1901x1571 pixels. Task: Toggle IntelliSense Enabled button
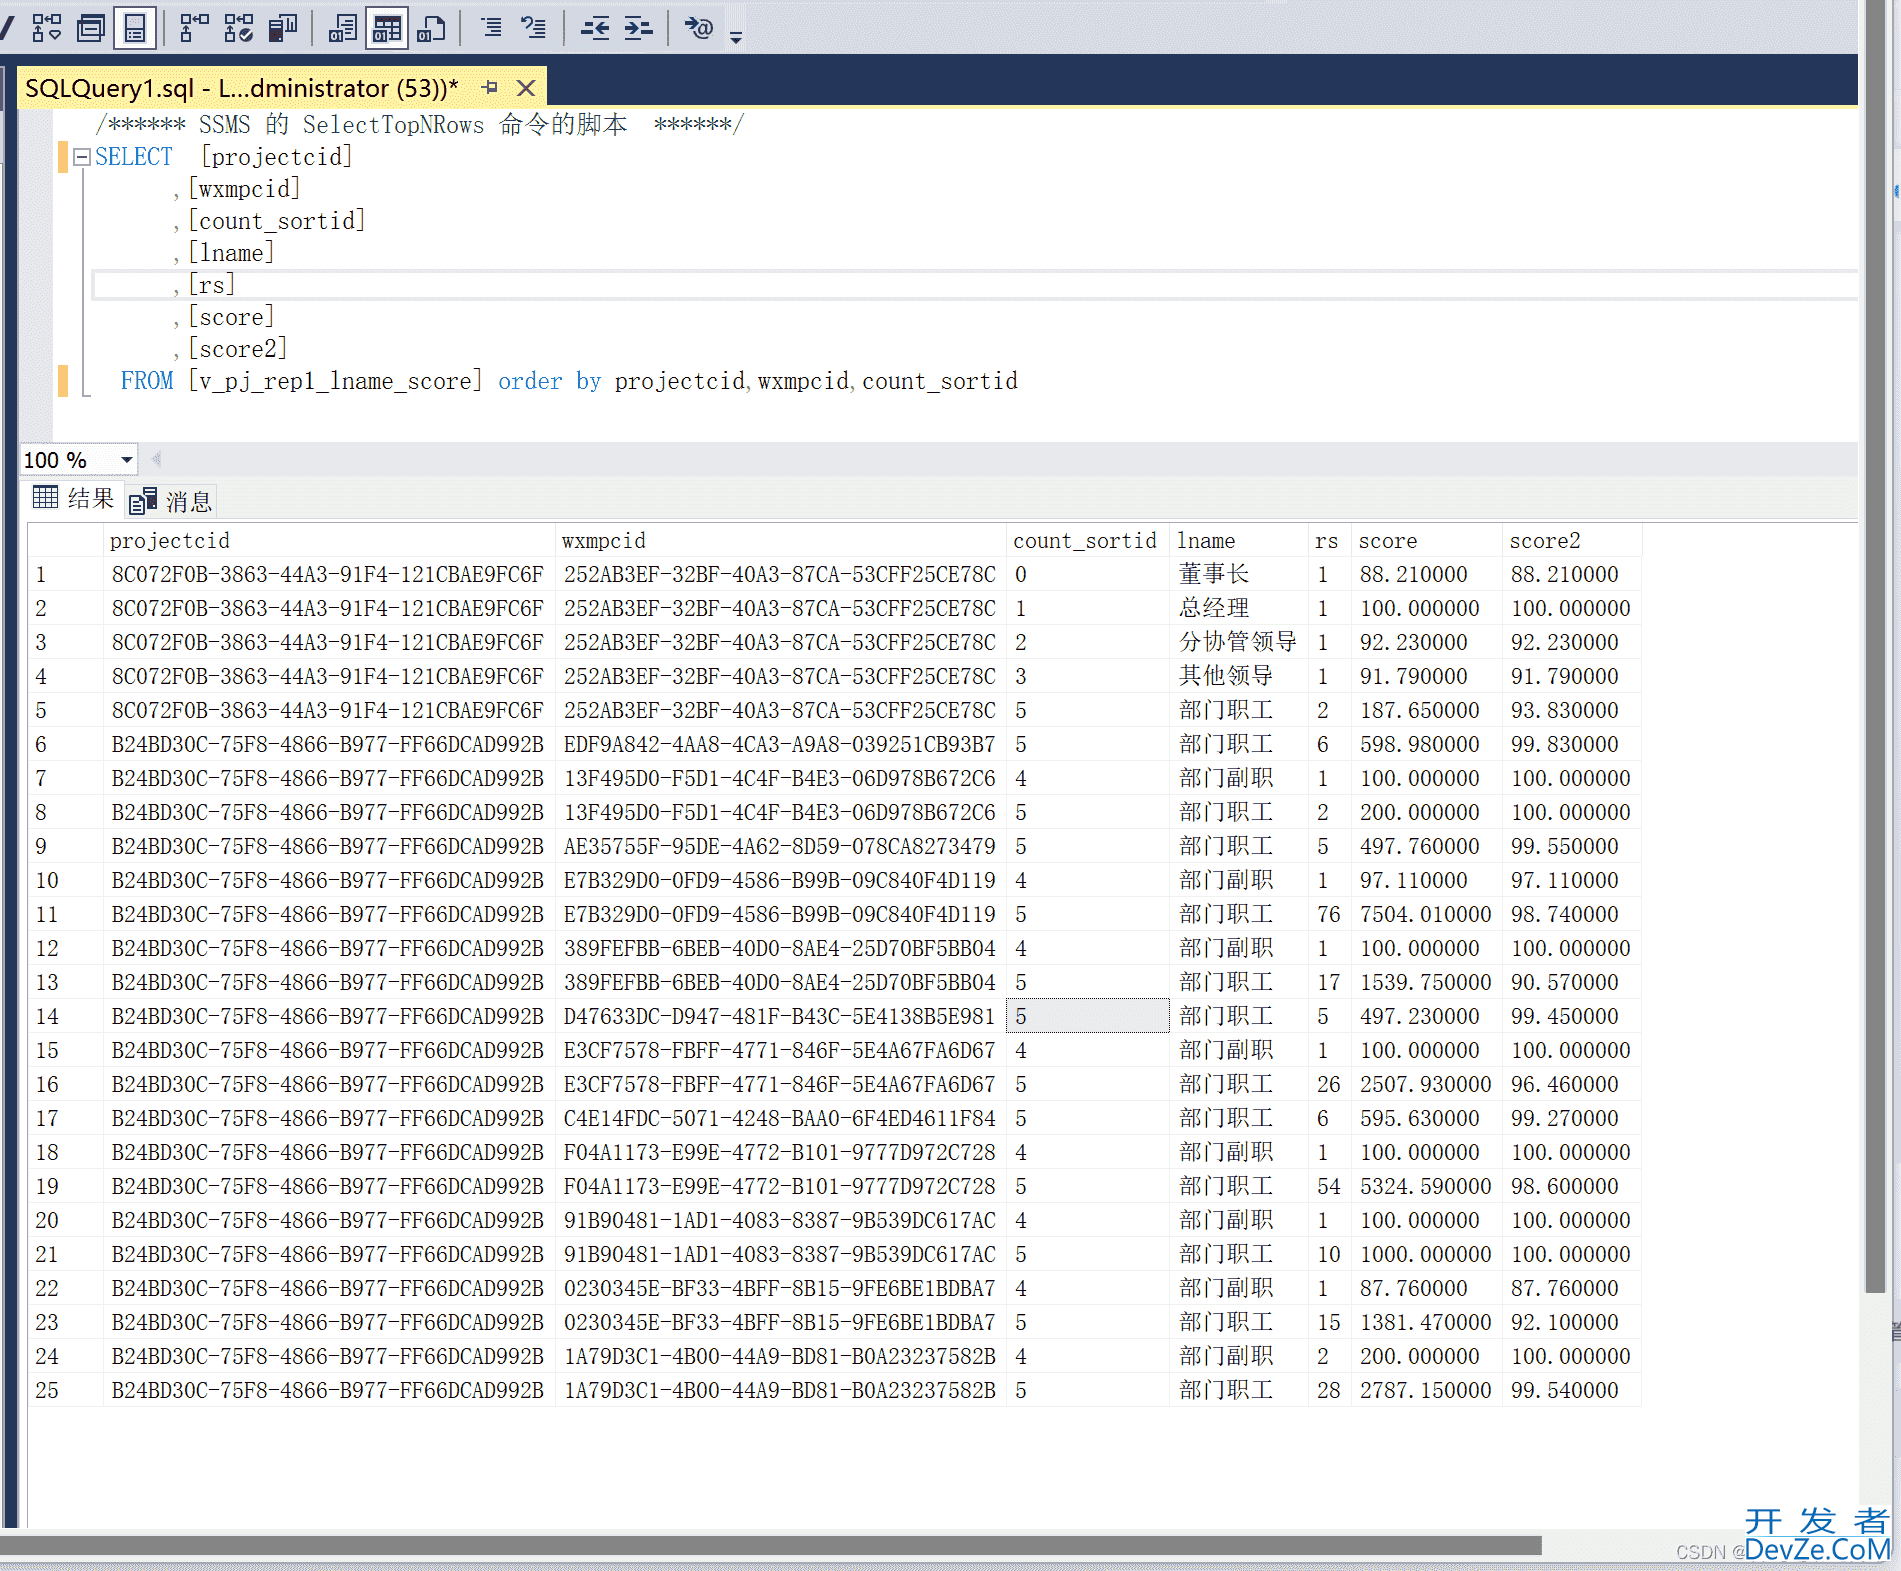click(x=135, y=28)
